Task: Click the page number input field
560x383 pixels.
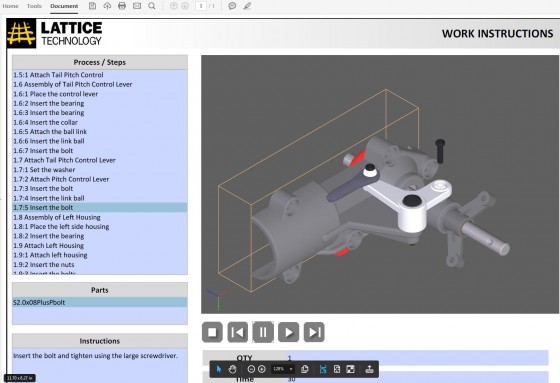Action: click(x=201, y=6)
